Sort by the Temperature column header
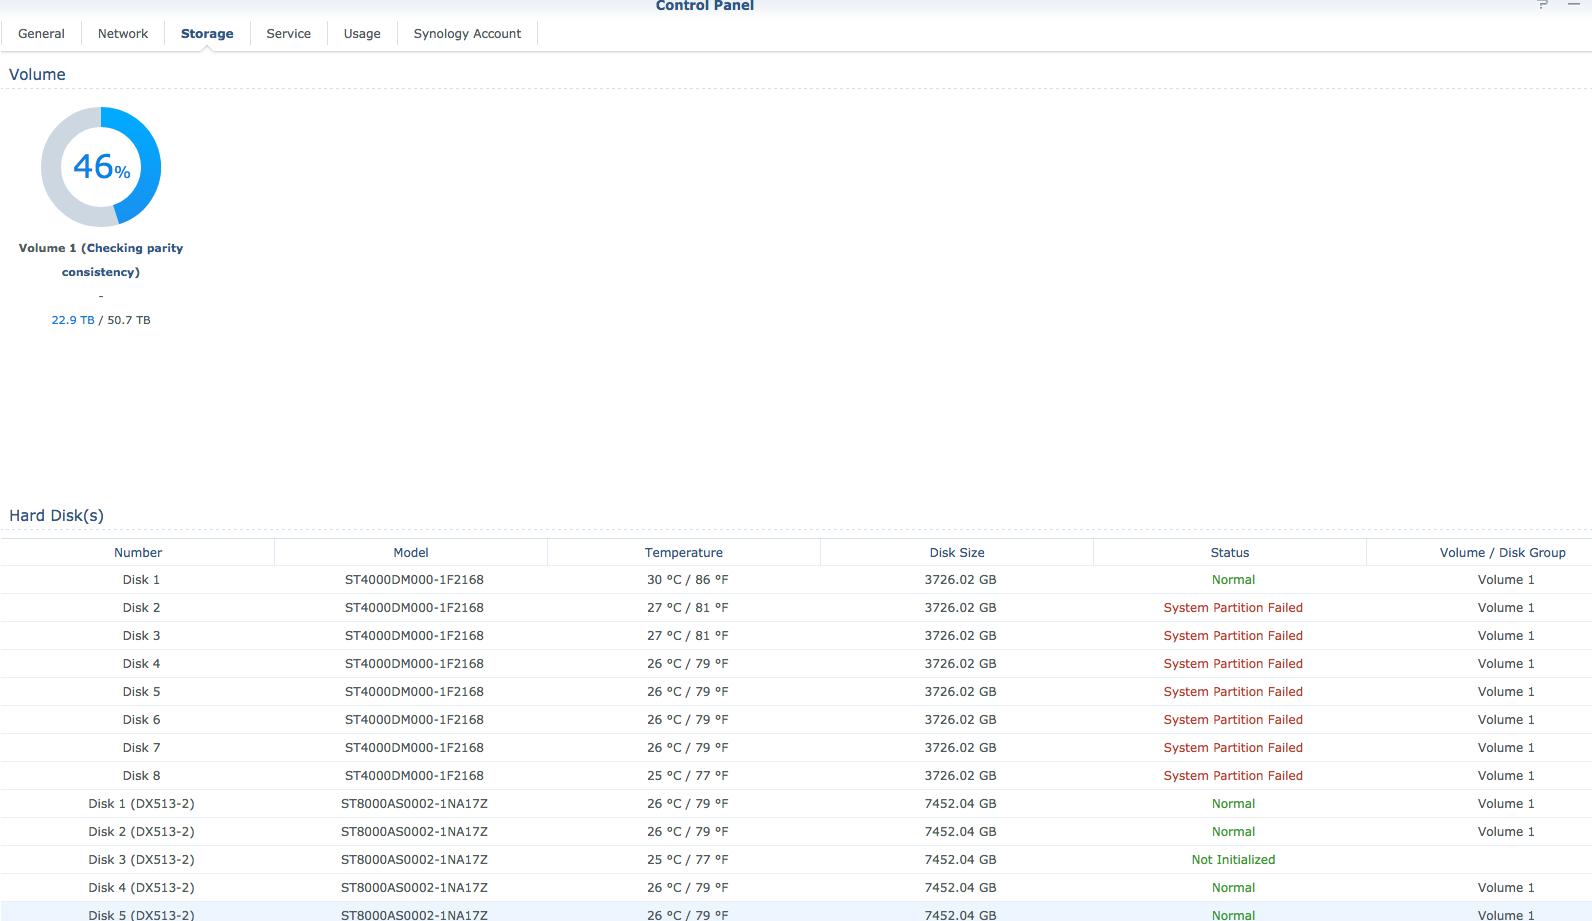This screenshot has height=921, width=1592. point(684,553)
